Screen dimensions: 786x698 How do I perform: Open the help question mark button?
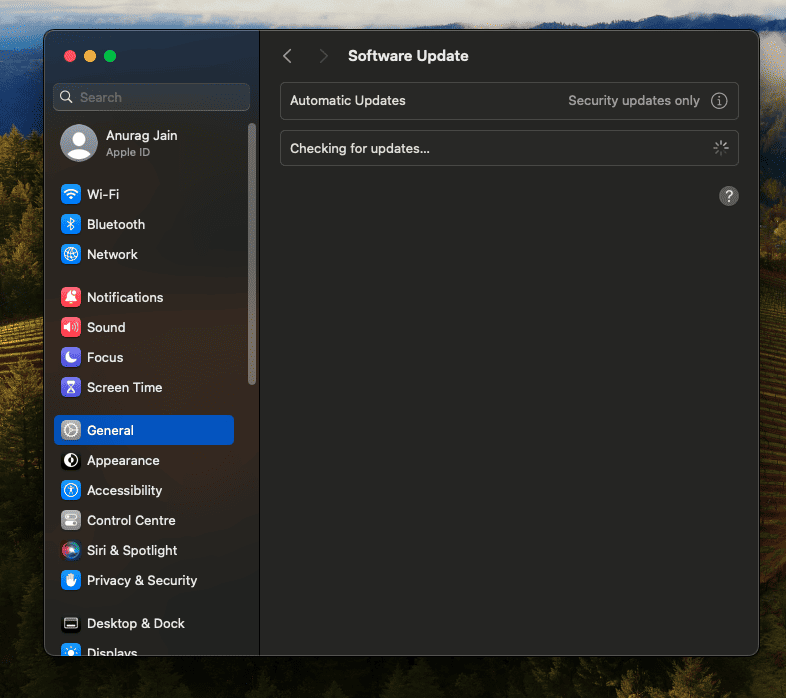pyautogui.click(x=729, y=196)
